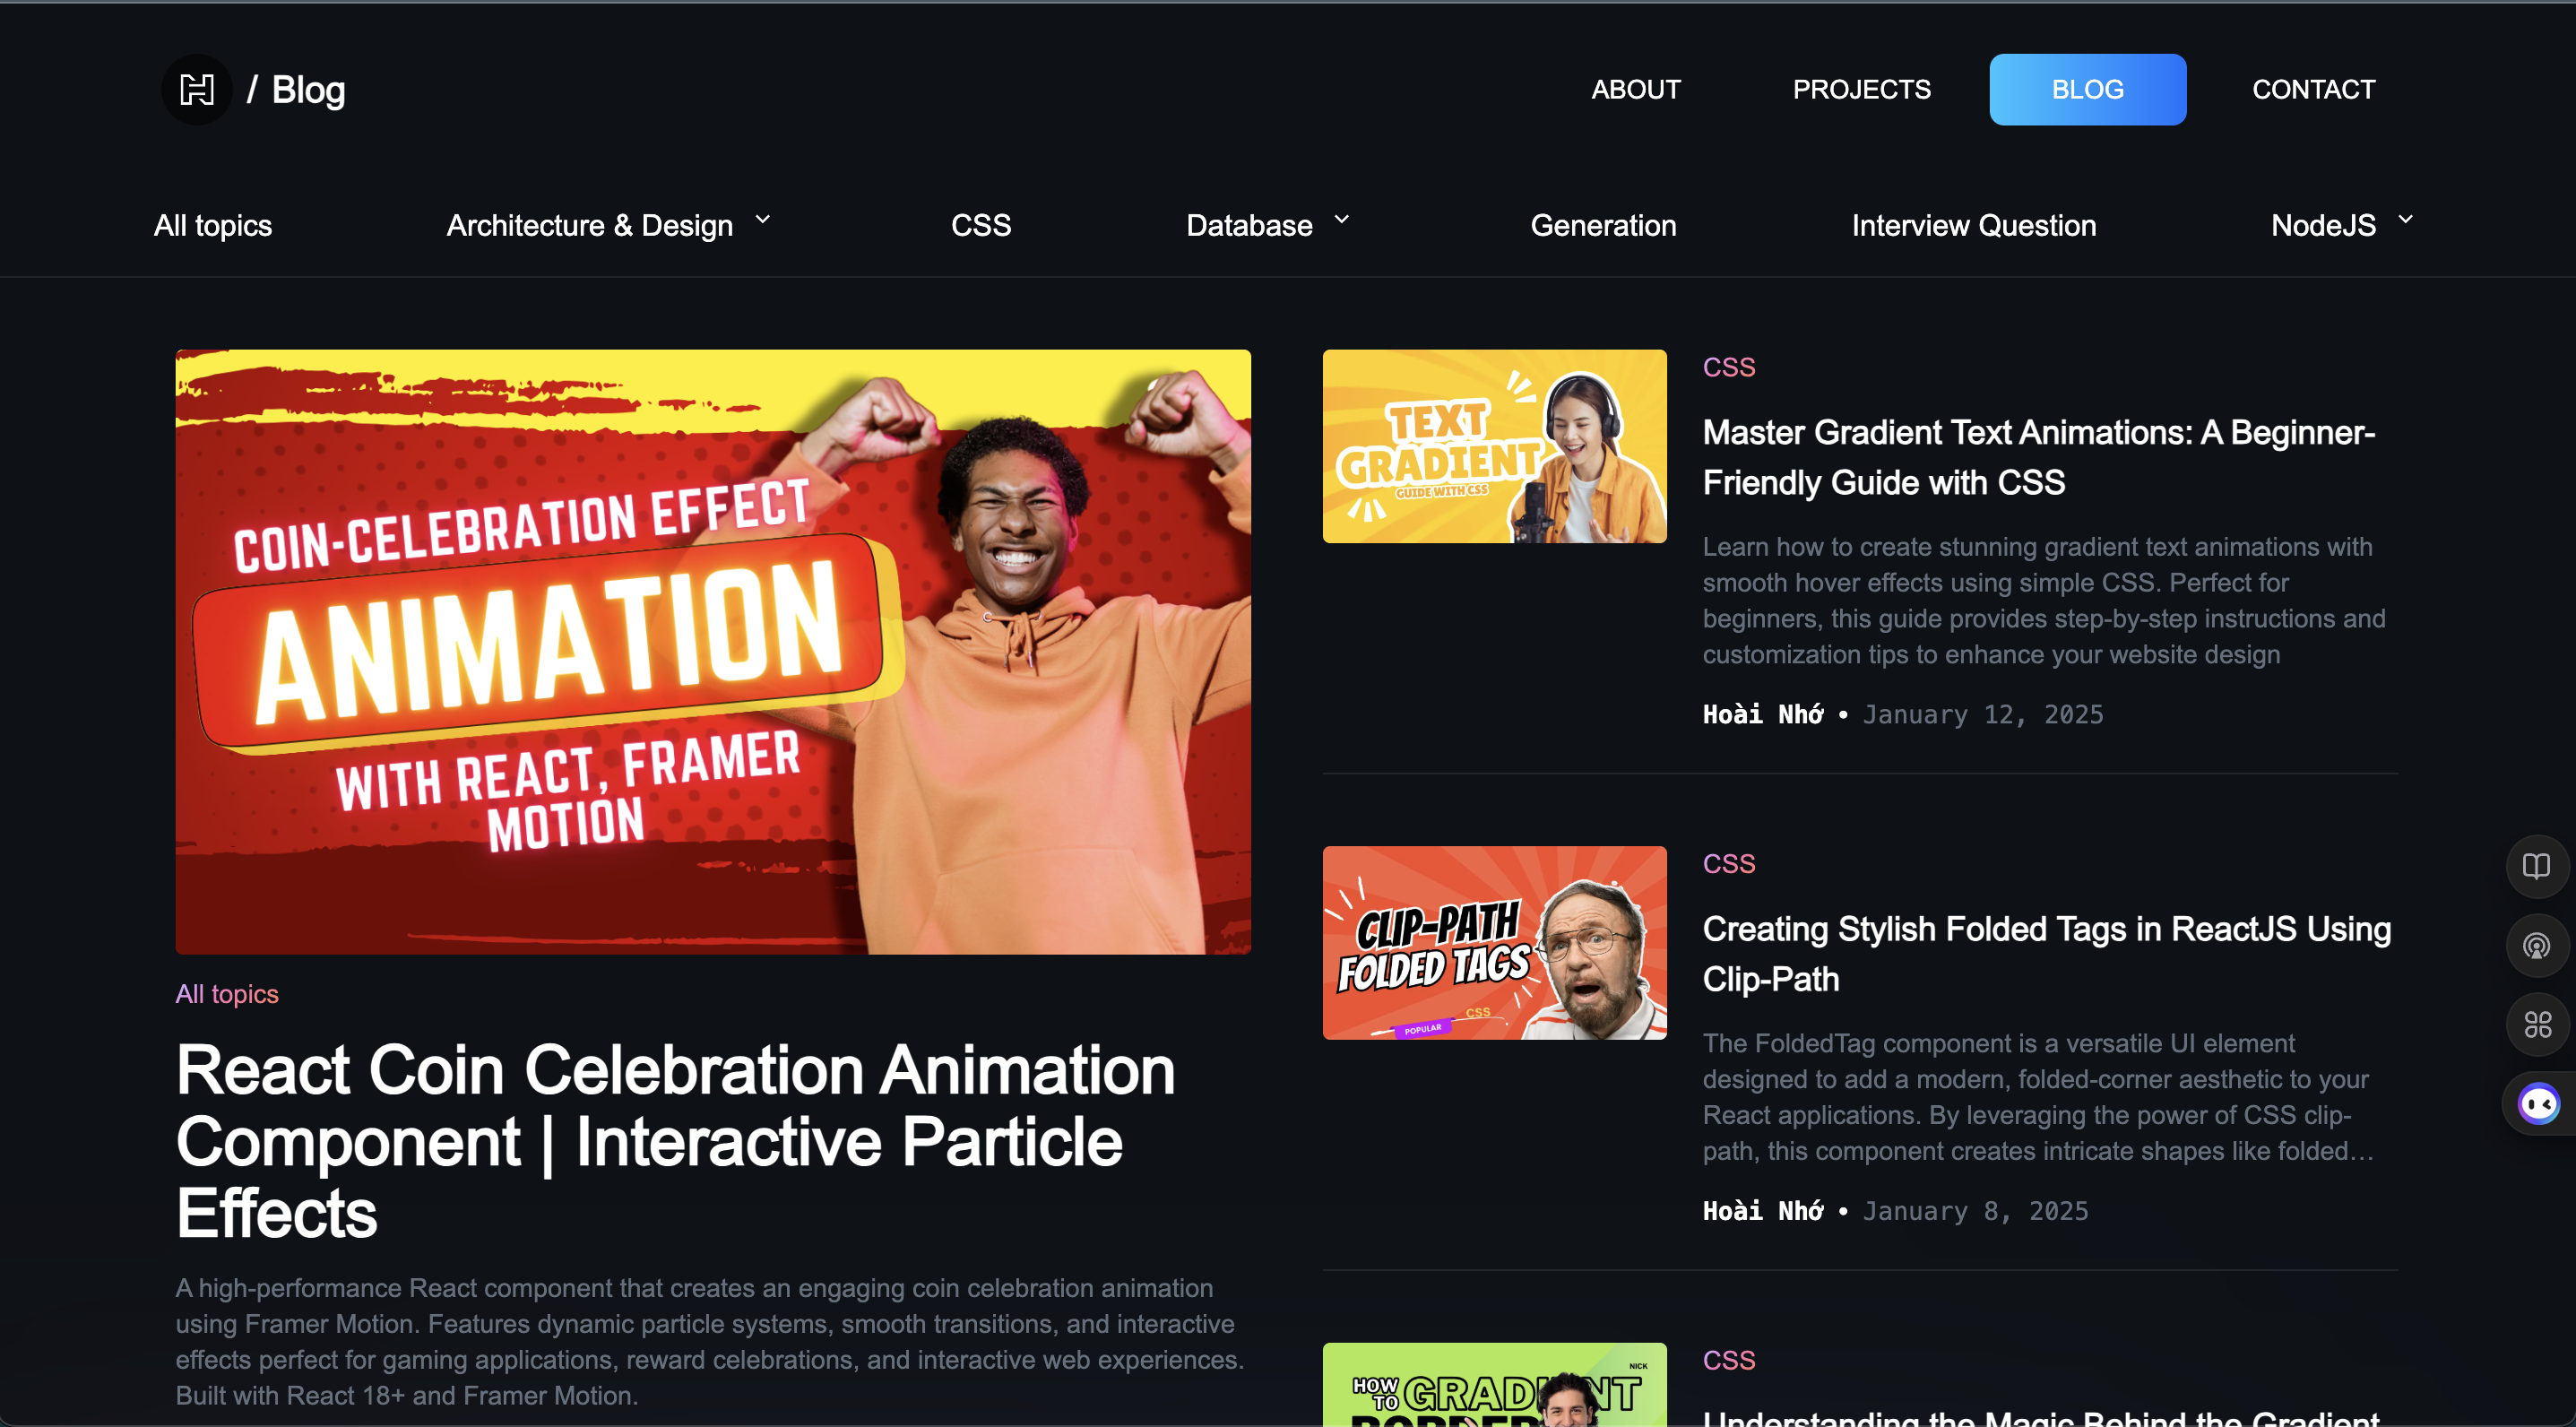Open Master Gradient Text Animations article title
Image resolution: width=2576 pixels, height=1427 pixels.
click(2039, 458)
